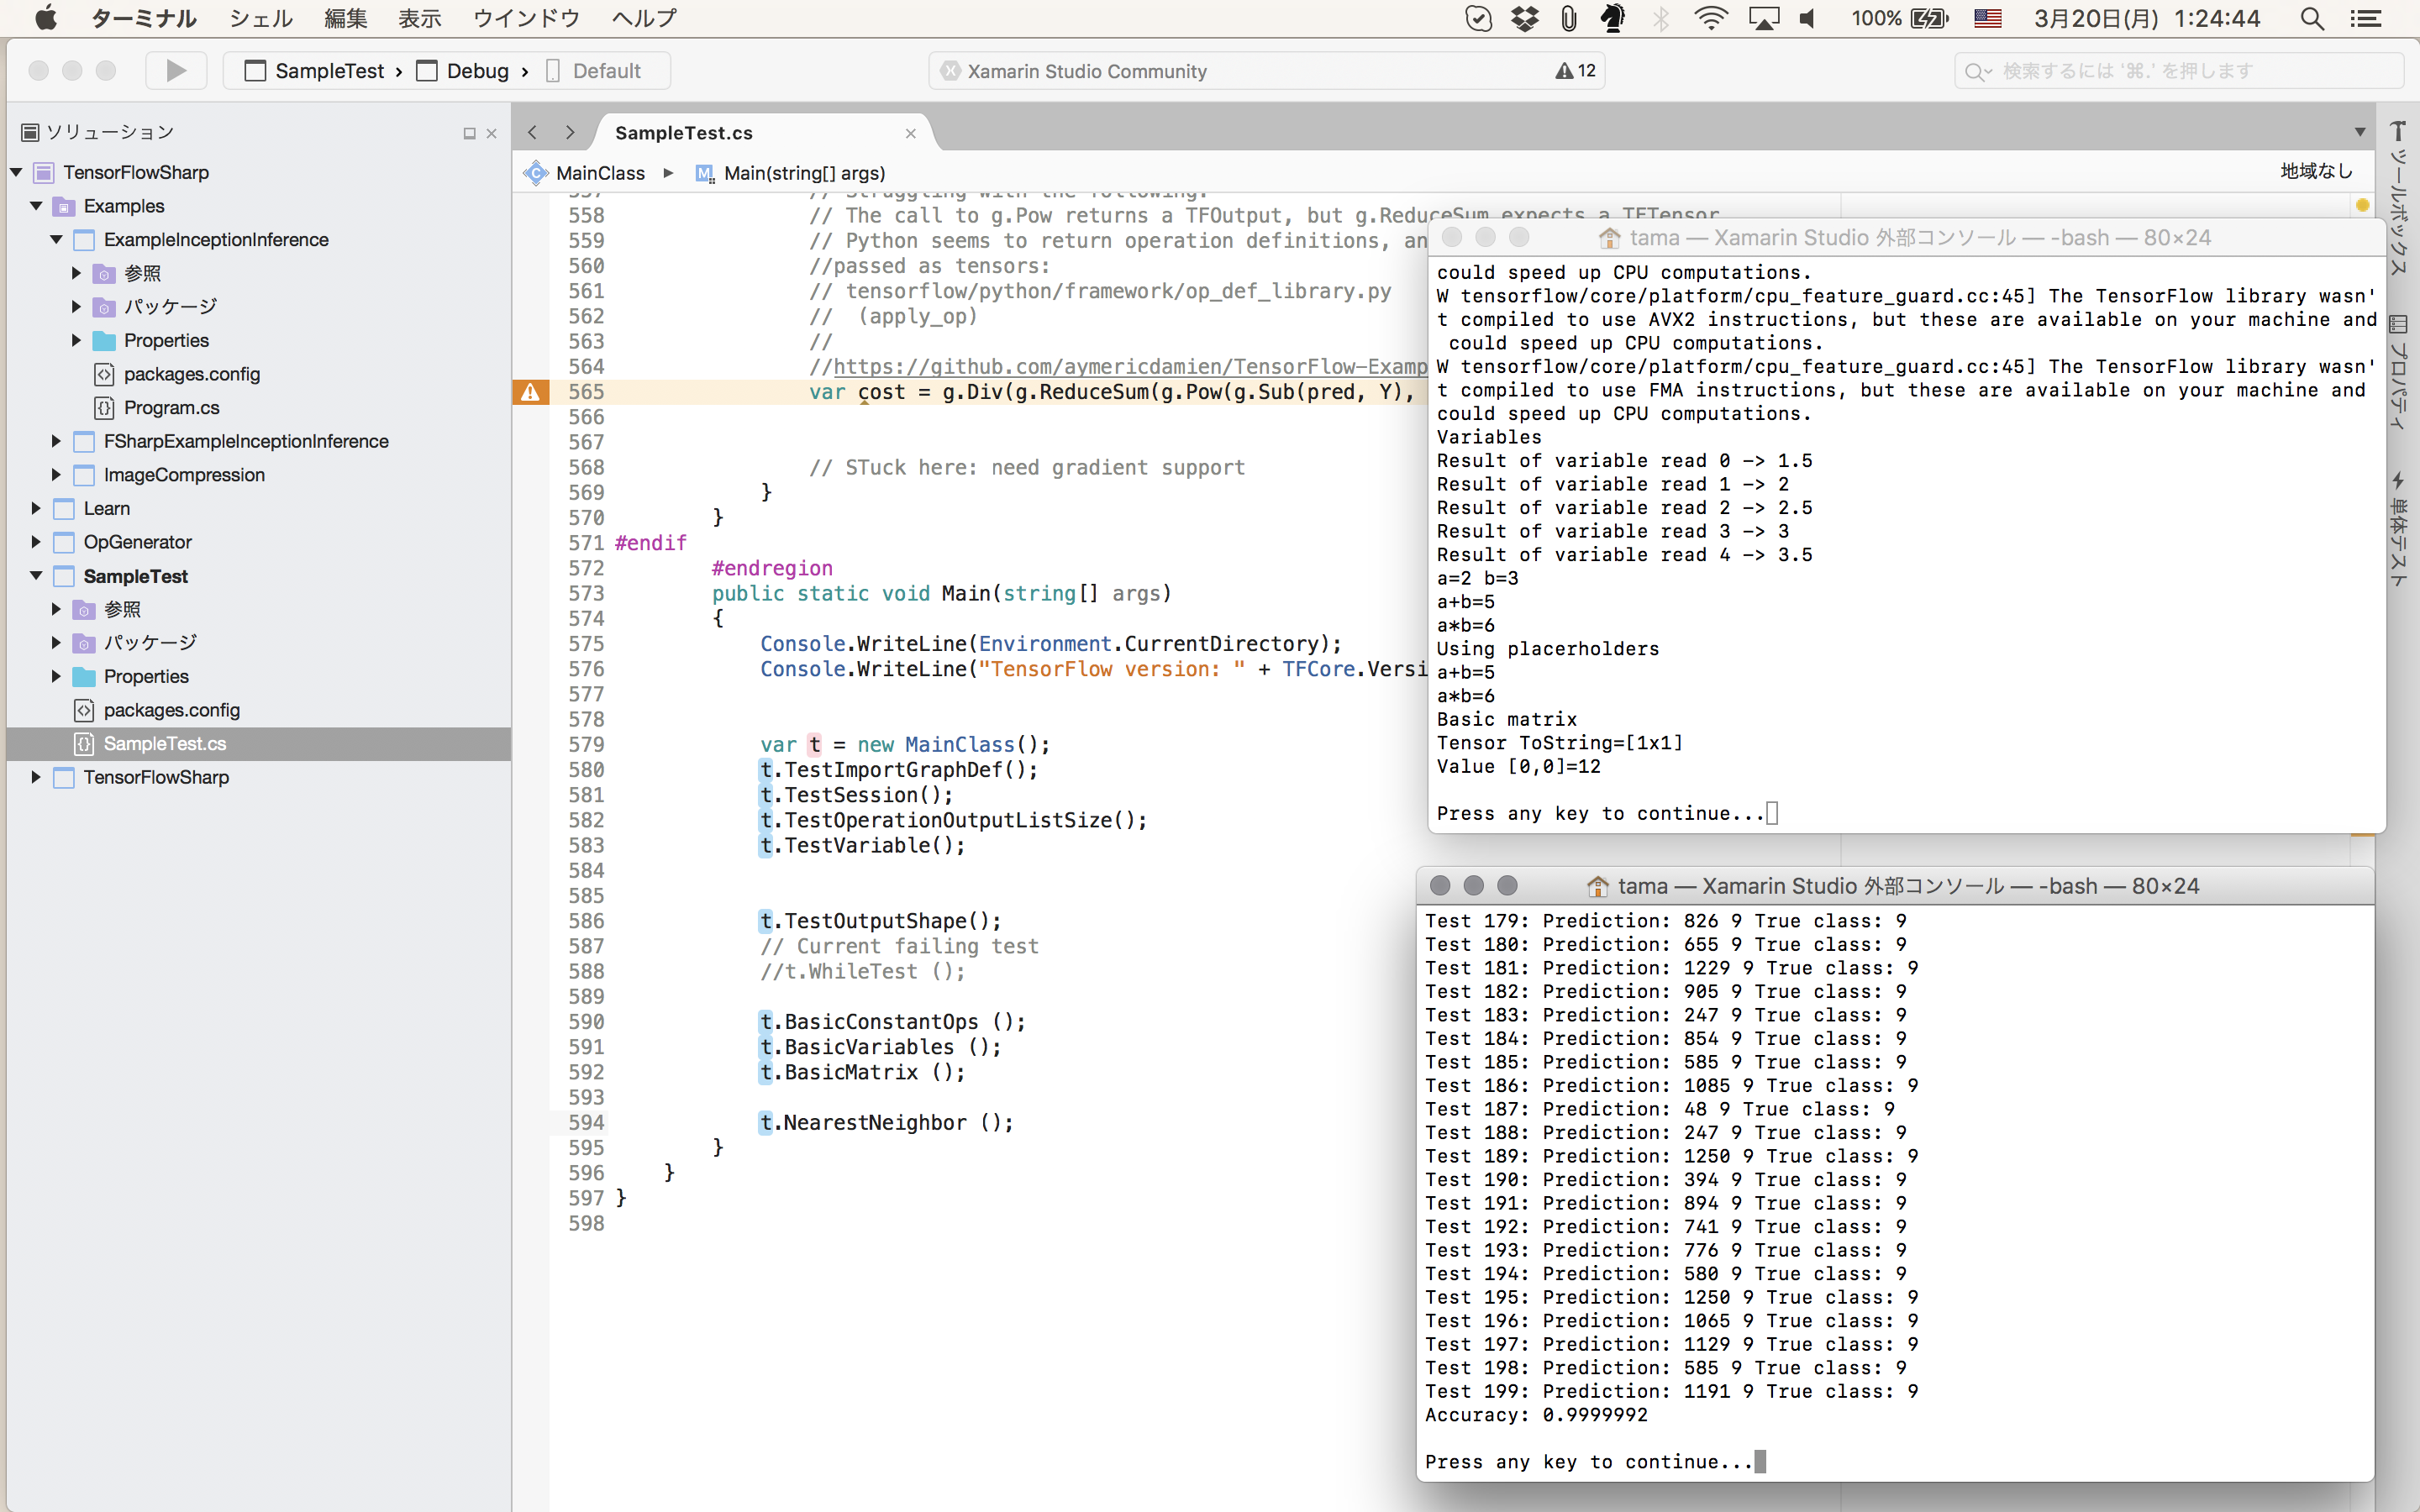Toggle the Wi-Fi status menu
The height and width of the screenshot is (1512, 2420).
pyautogui.click(x=1712, y=18)
